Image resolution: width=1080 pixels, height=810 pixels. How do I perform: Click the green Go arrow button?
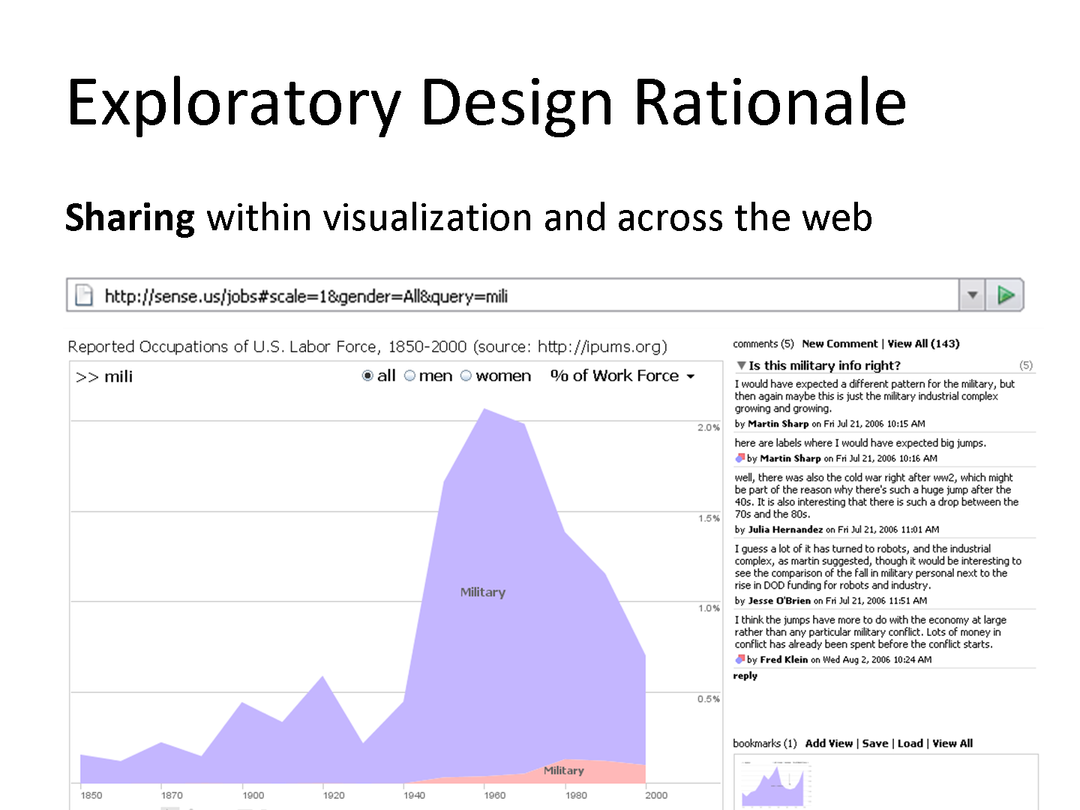click(1006, 296)
